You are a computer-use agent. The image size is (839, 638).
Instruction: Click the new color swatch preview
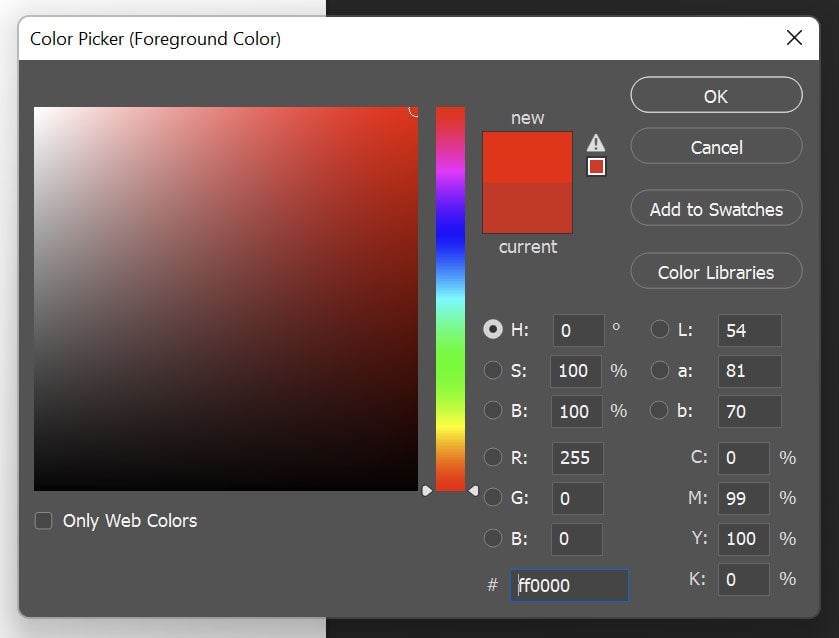click(x=527, y=157)
